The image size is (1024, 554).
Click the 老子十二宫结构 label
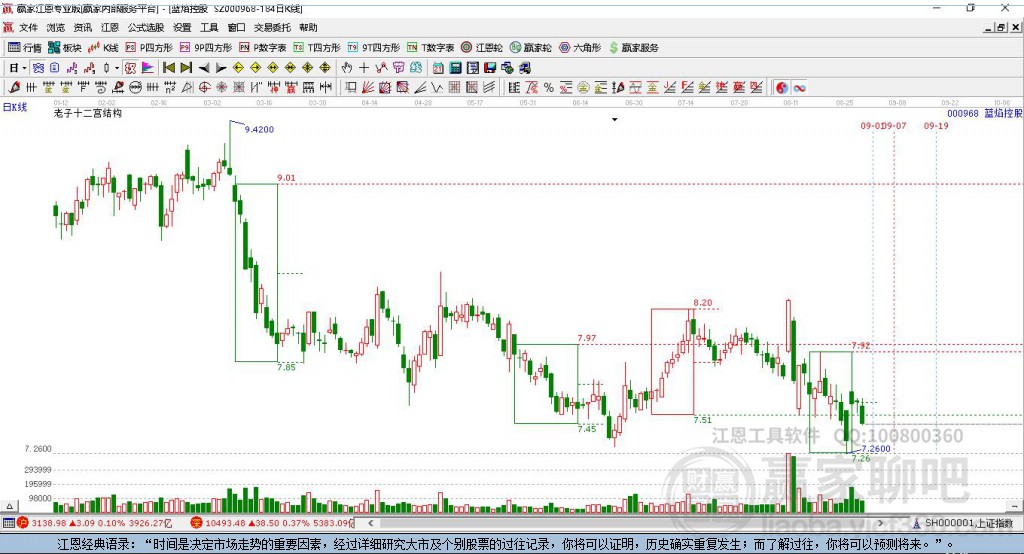(x=88, y=113)
